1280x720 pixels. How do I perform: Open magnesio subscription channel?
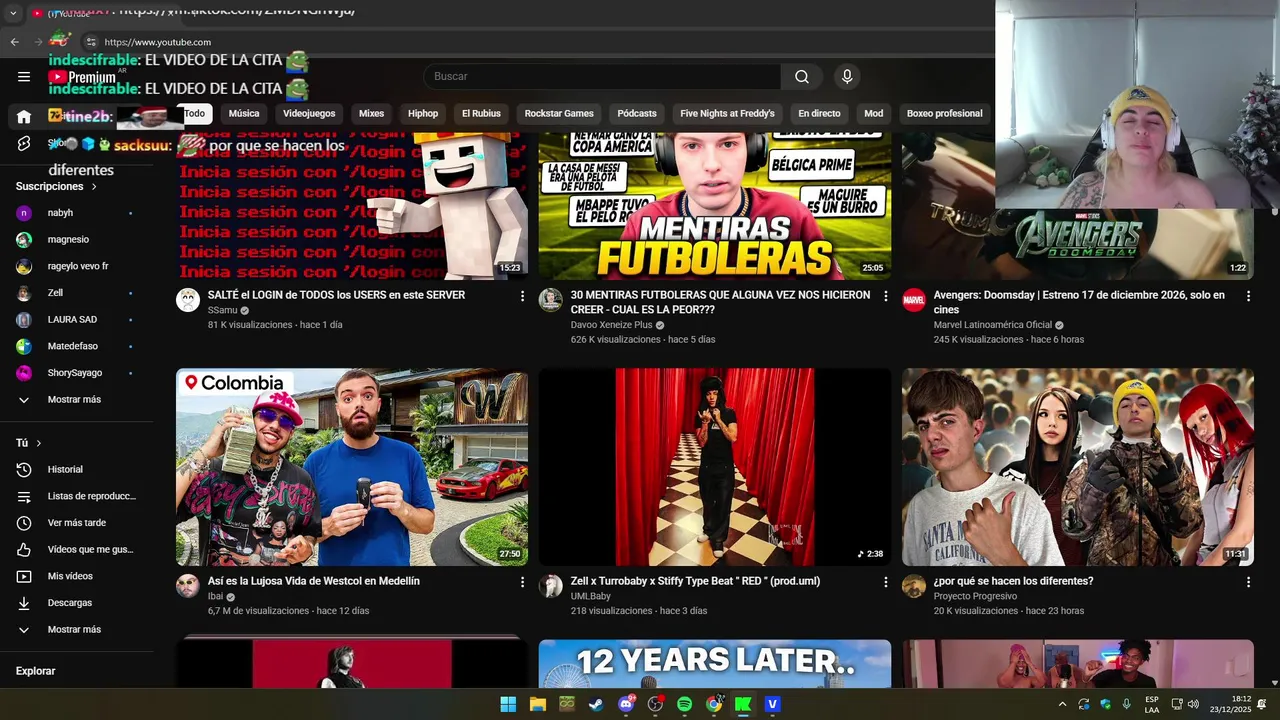(76, 240)
